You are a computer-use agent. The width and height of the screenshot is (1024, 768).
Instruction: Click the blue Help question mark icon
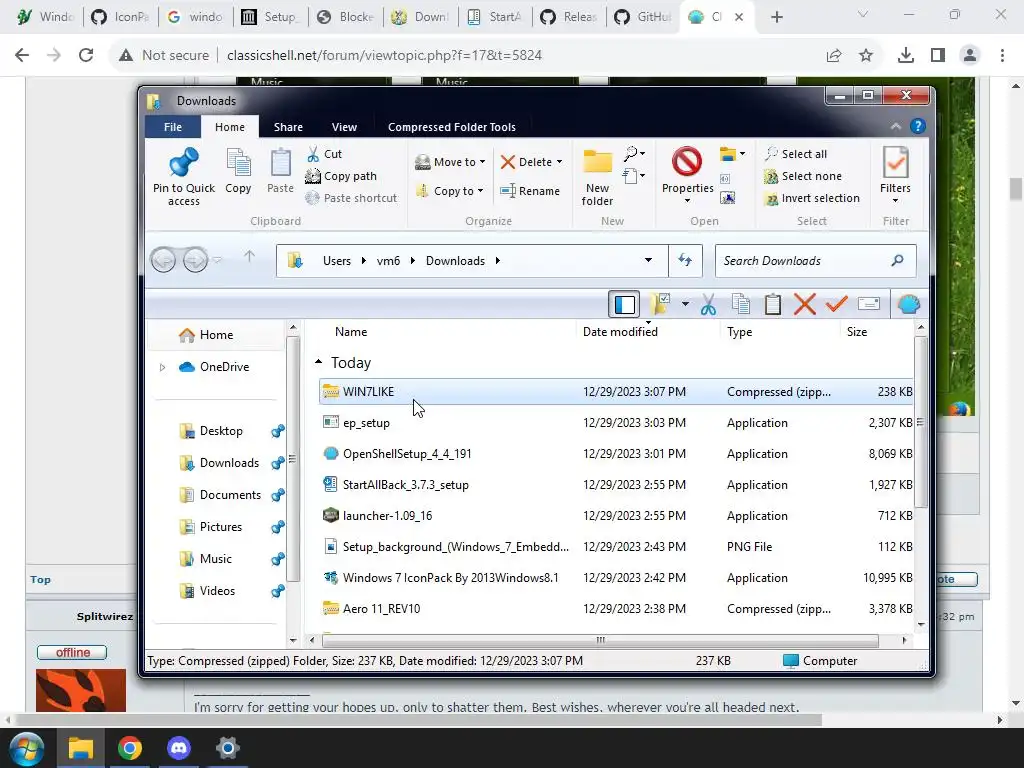click(918, 126)
